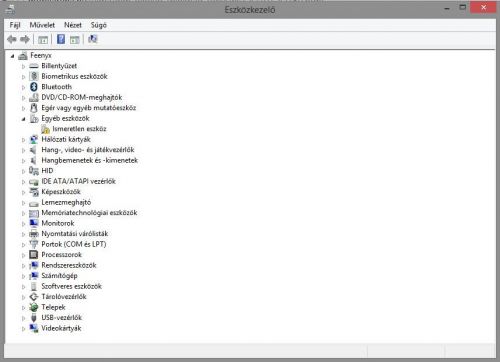Expand the Hálózati kártyák category

coord(23,140)
